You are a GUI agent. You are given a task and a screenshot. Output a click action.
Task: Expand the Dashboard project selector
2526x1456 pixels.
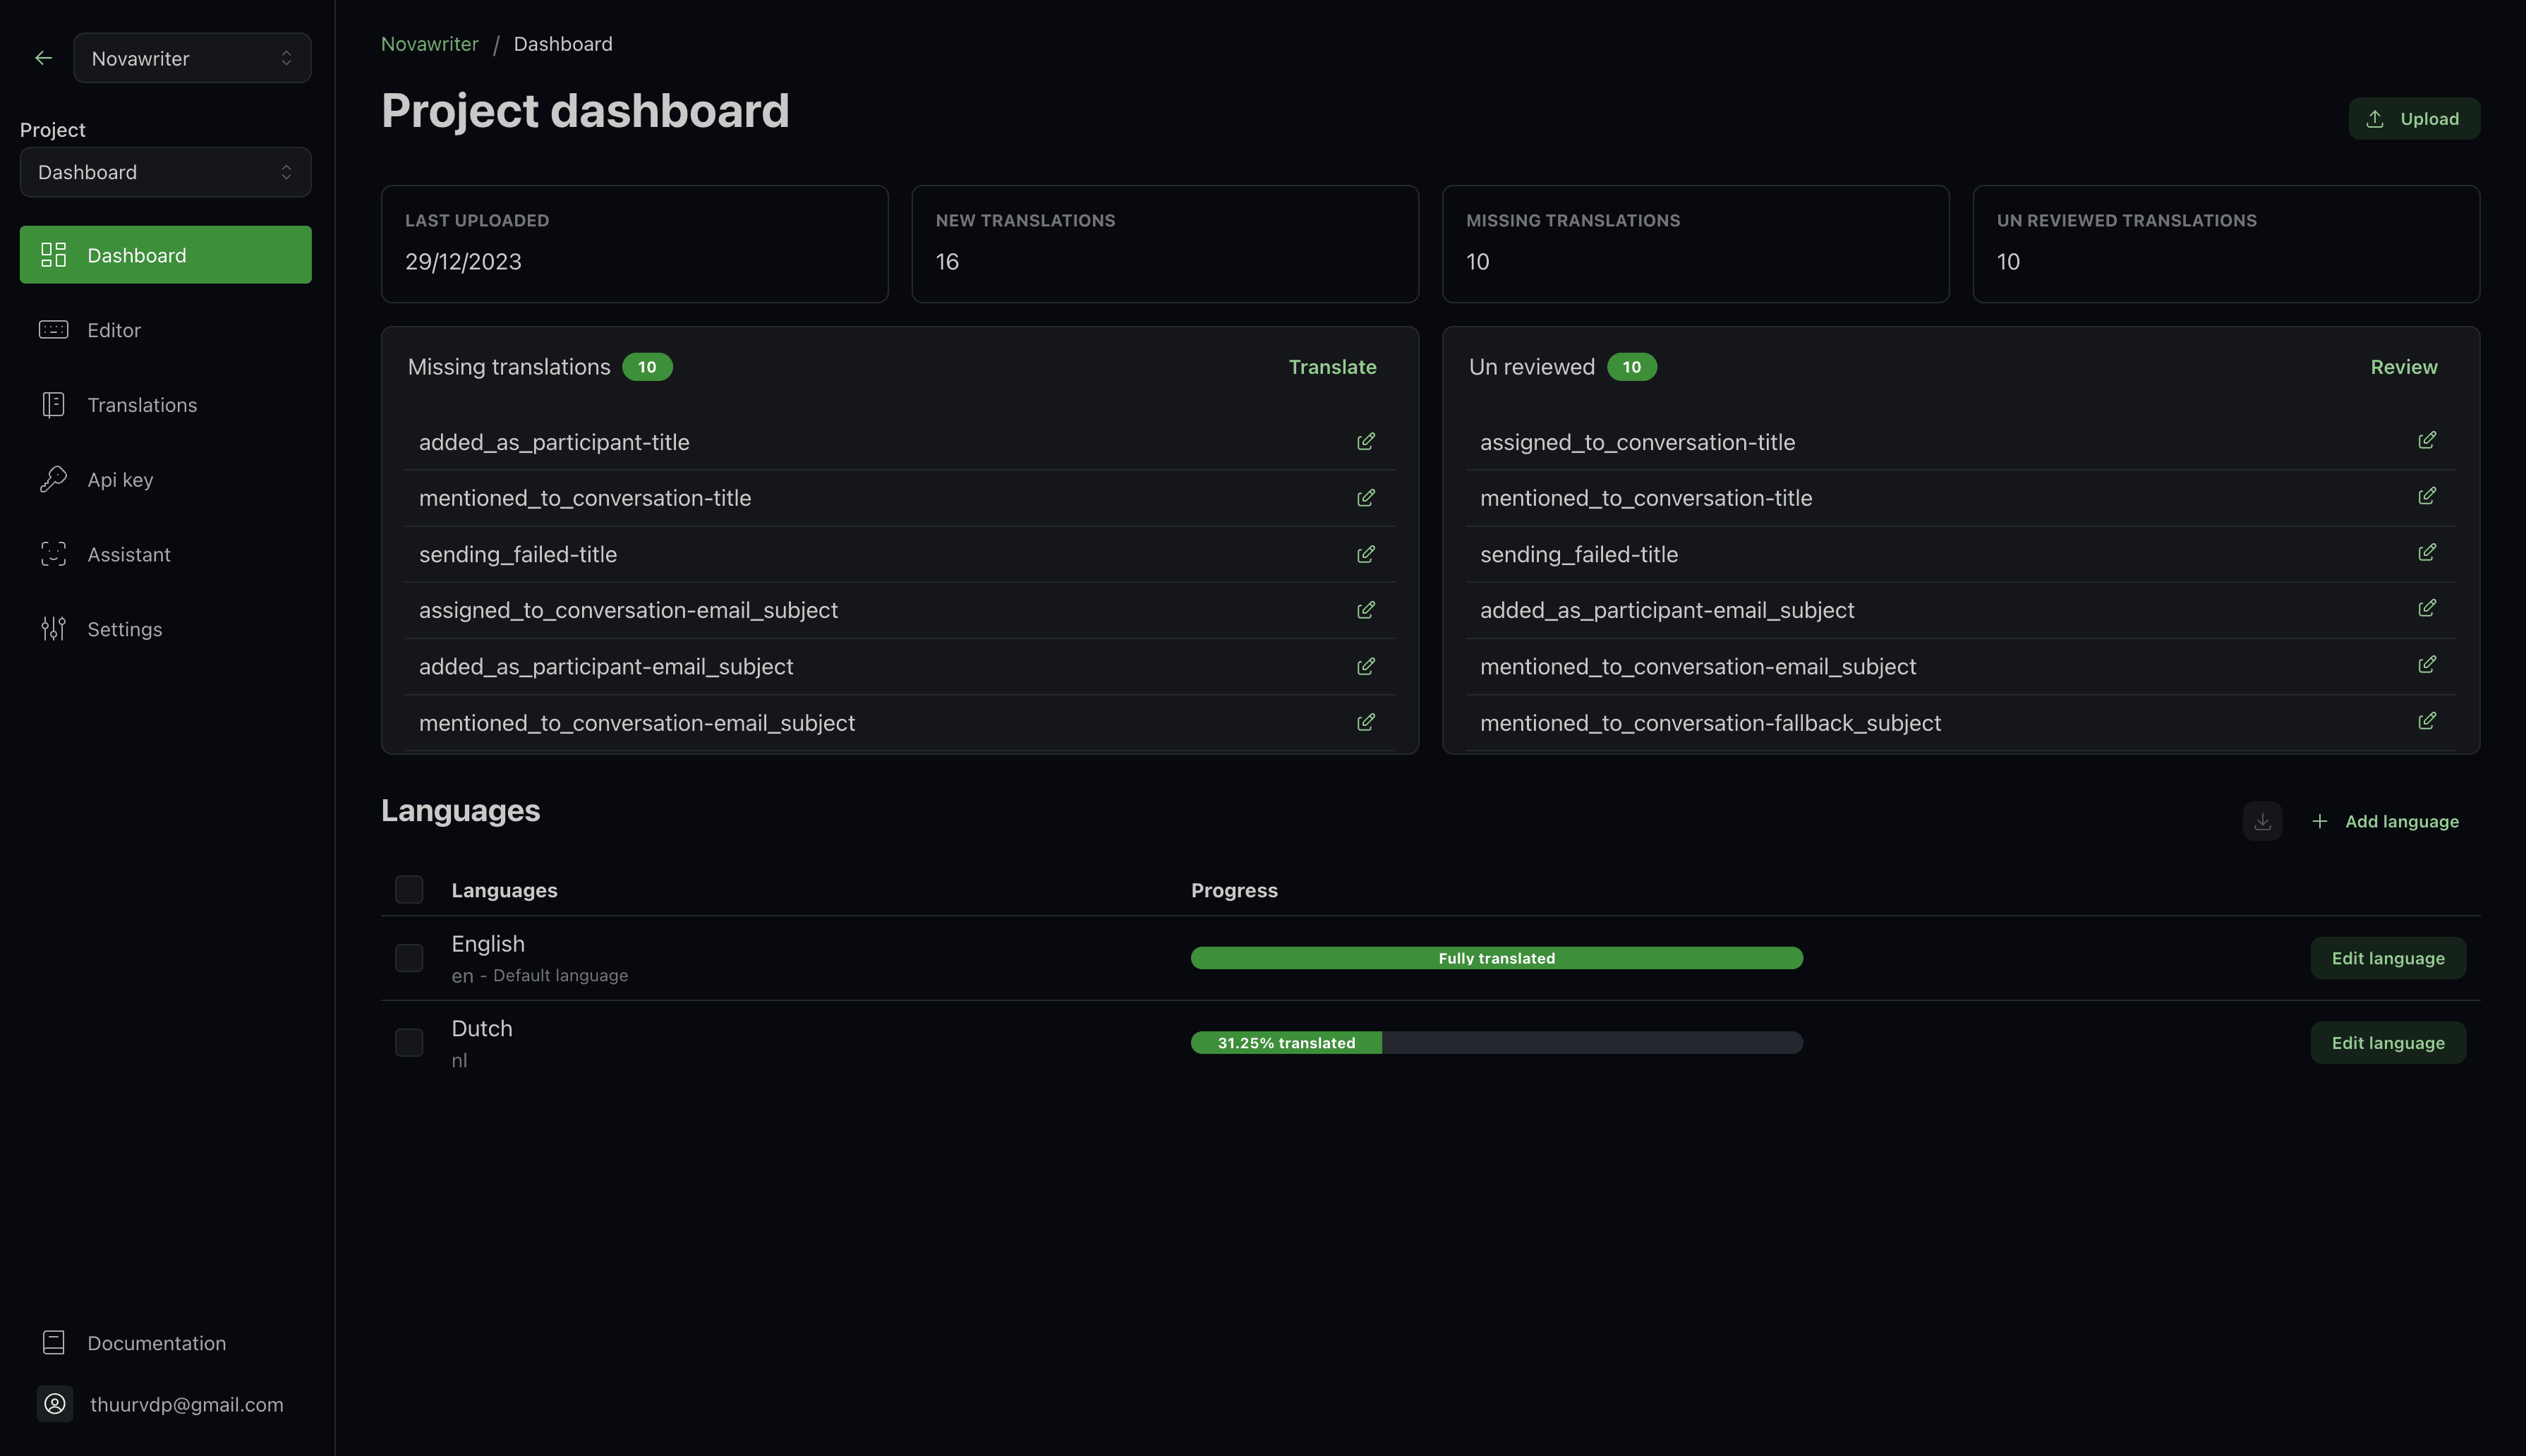tap(165, 172)
